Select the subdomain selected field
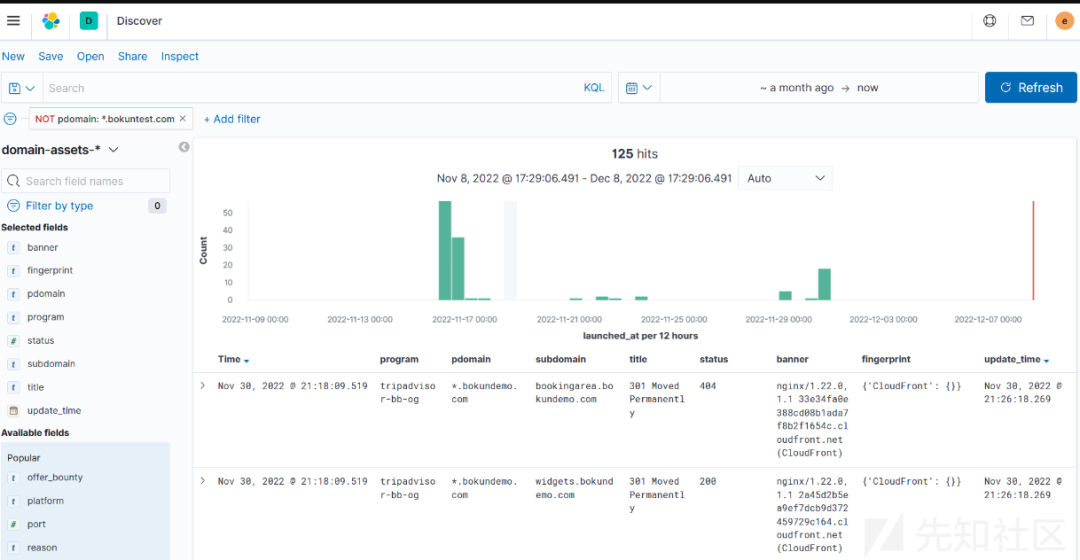1080x560 pixels. point(51,364)
